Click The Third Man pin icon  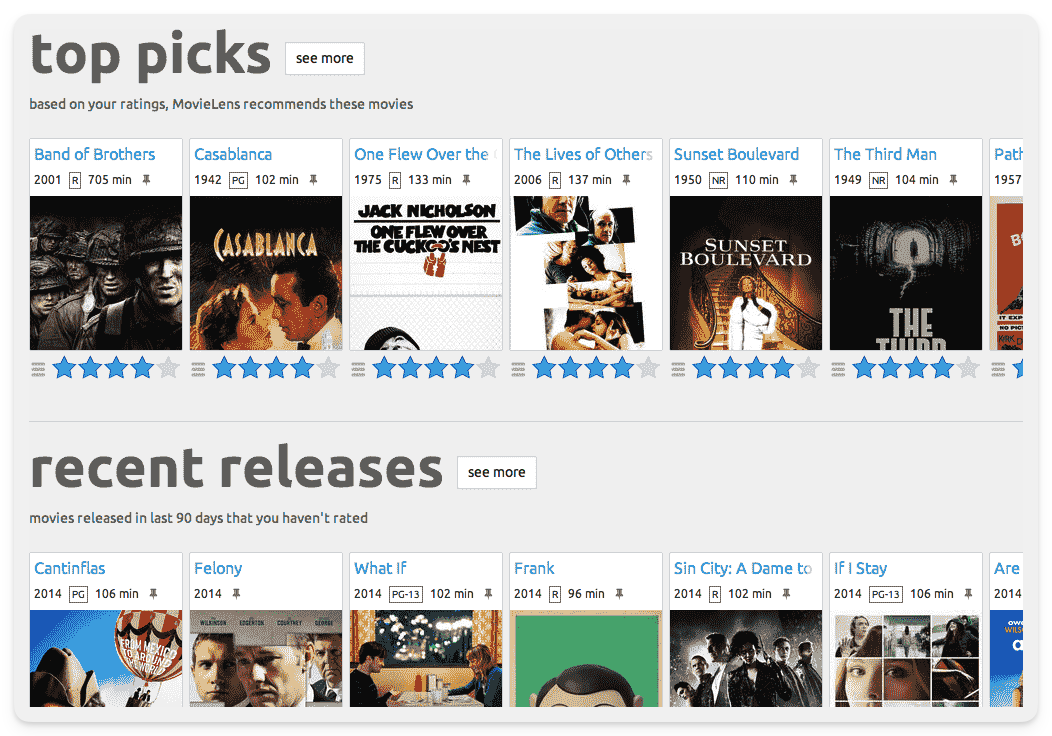coord(953,180)
